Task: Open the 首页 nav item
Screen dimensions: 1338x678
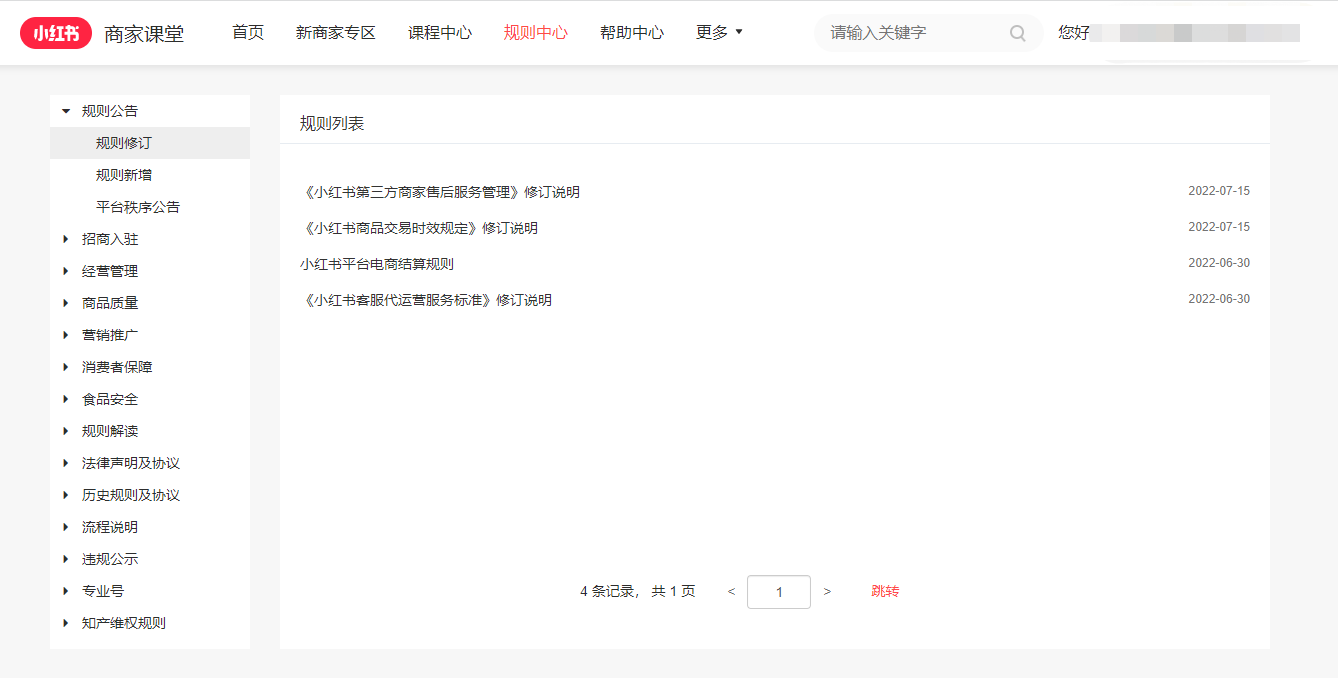Action: click(248, 33)
